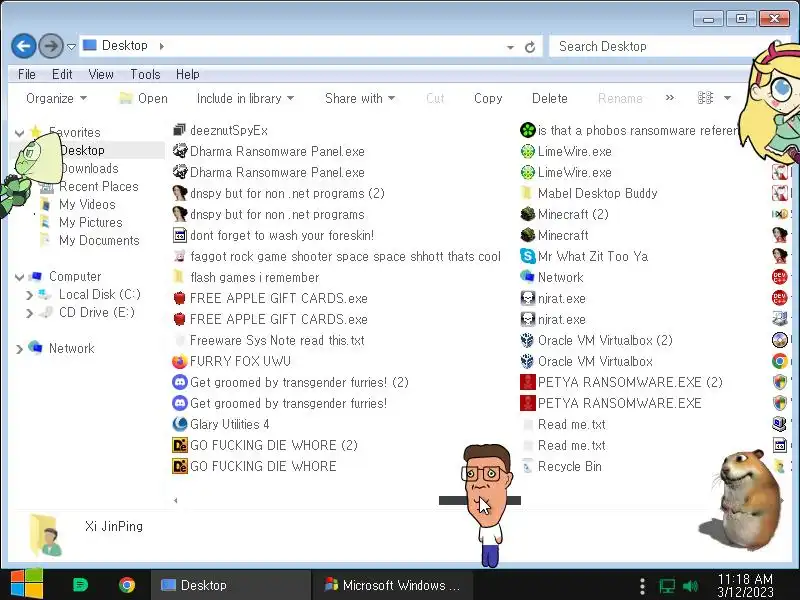800x600 pixels.
Task: Go back with the blue back arrow
Action: (x=23, y=46)
